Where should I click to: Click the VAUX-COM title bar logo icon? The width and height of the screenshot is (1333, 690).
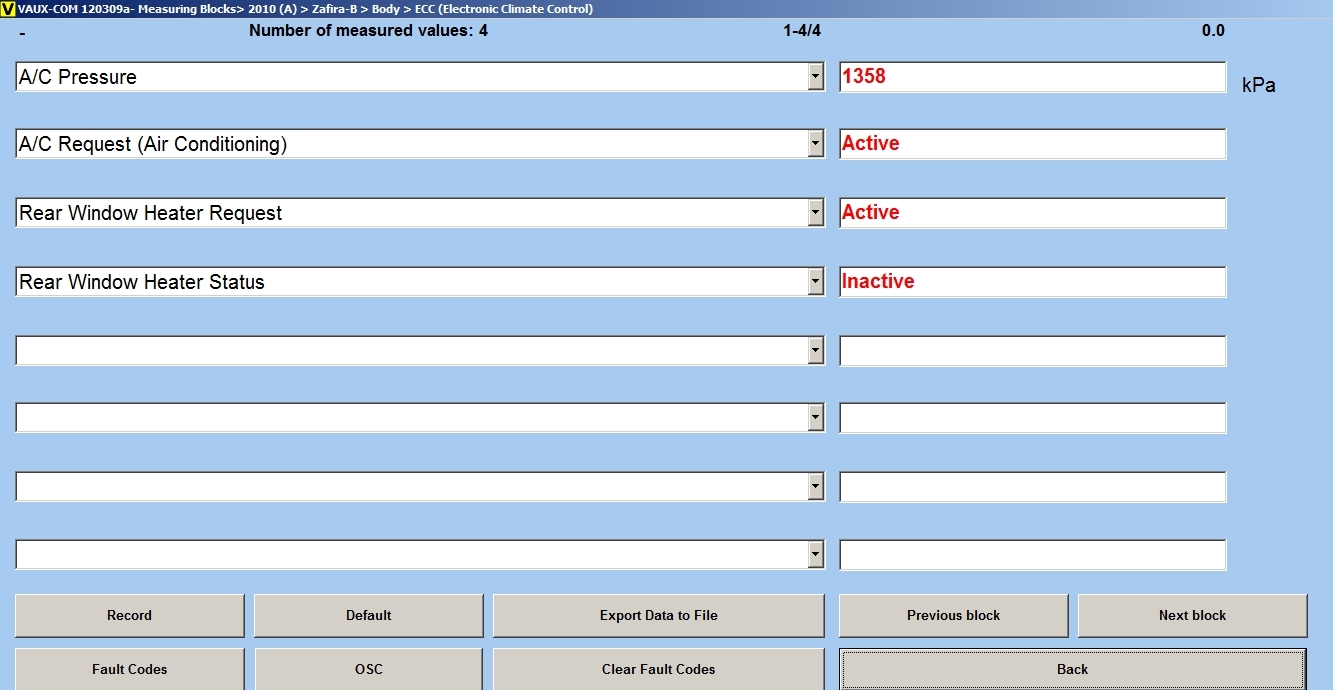click(x=8, y=9)
